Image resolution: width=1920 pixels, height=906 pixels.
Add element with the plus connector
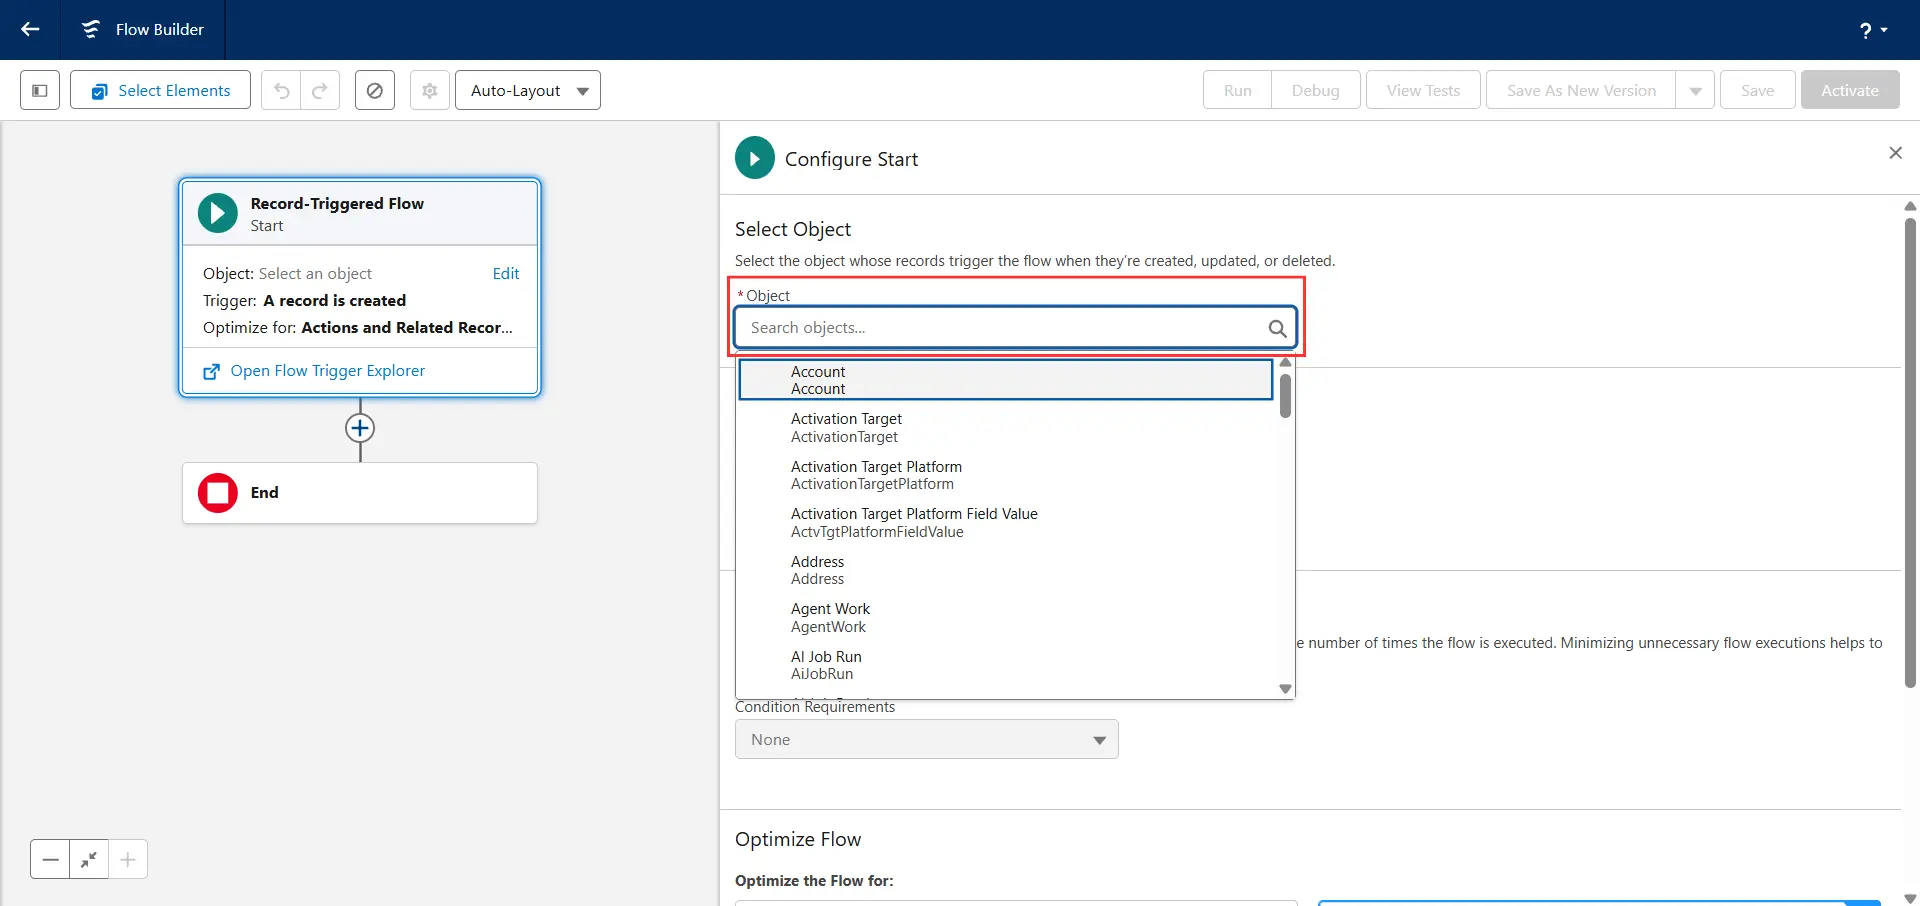point(360,428)
